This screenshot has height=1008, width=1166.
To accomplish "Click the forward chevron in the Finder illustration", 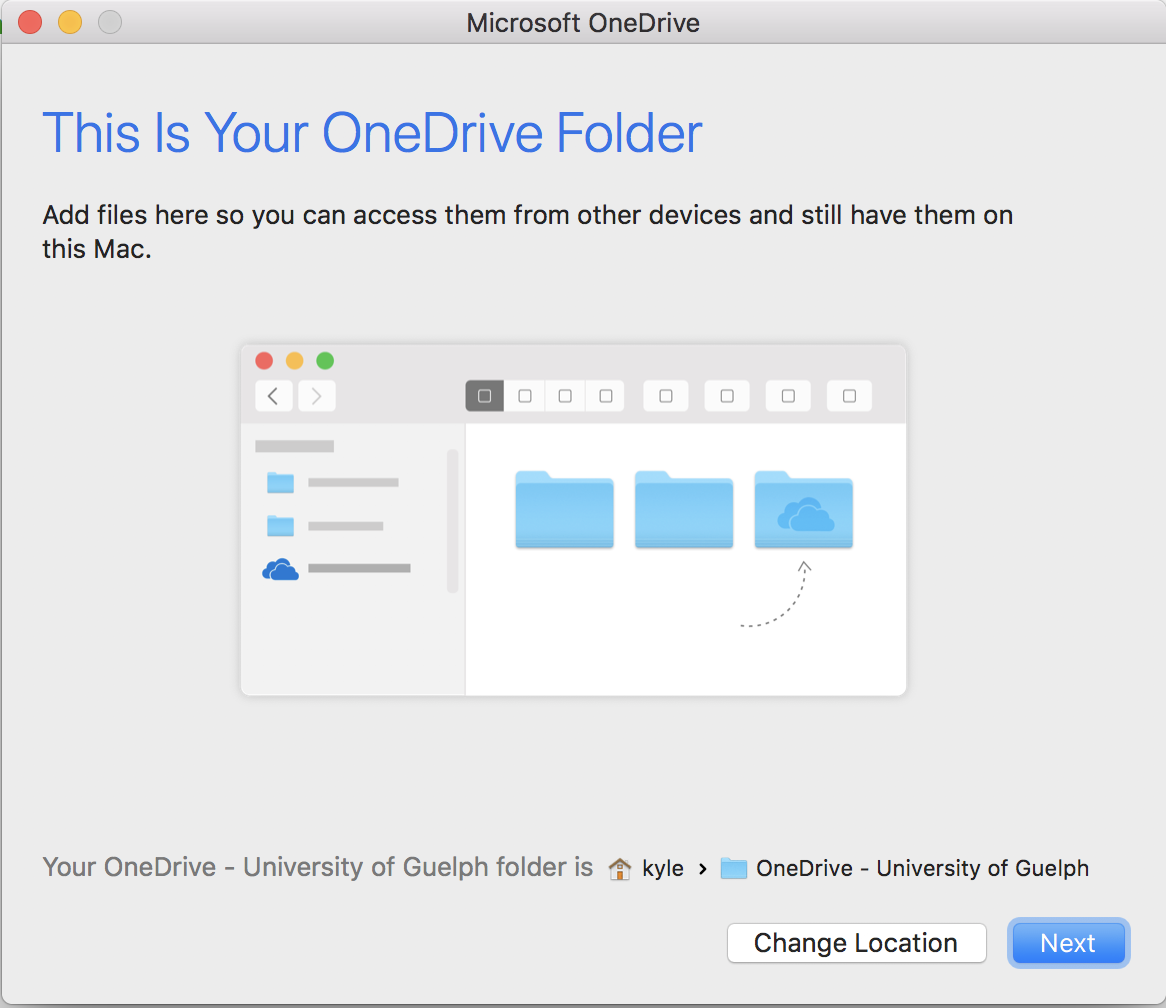I will pyautogui.click(x=316, y=396).
